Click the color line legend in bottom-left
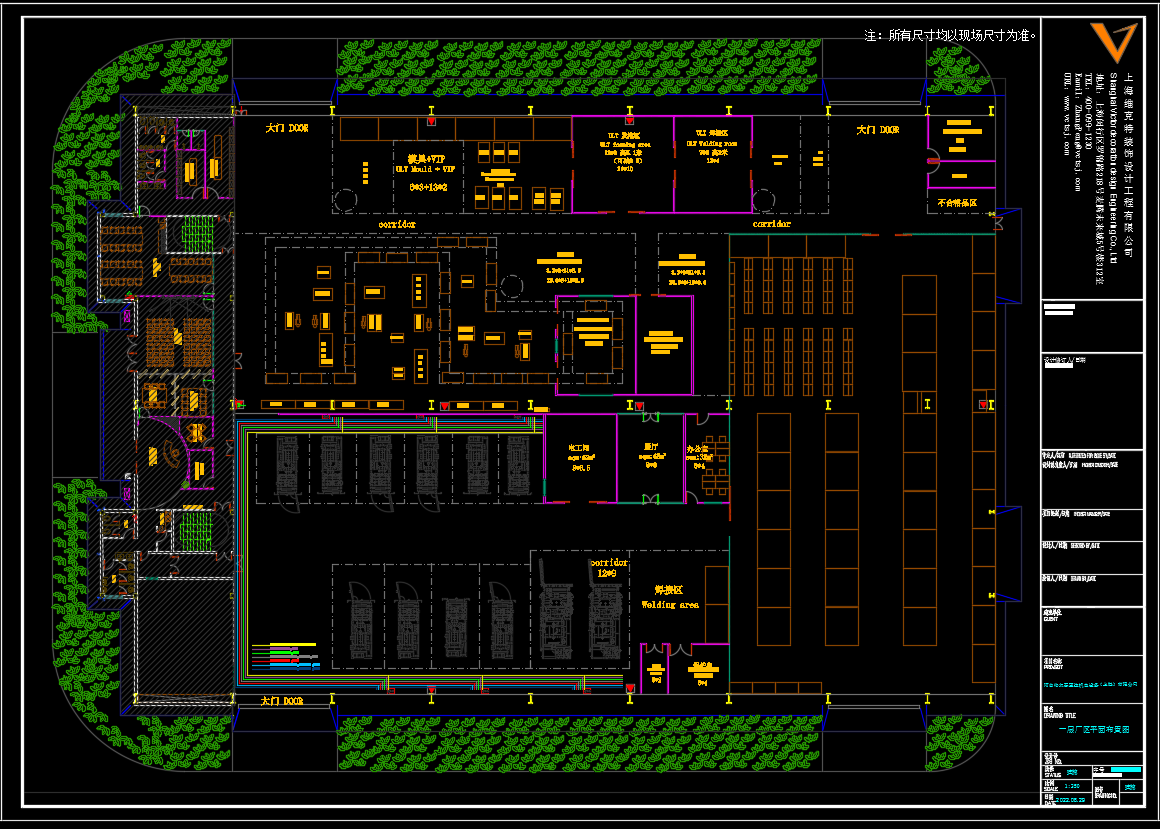Viewport: 1160px width, 829px height. tap(285, 655)
